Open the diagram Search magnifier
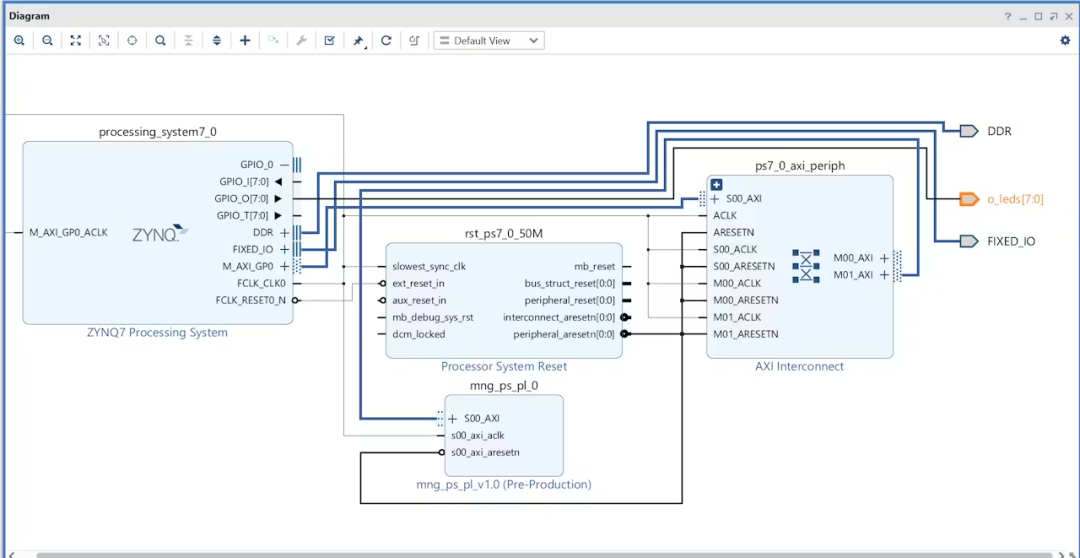This screenshot has width=1080, height=558. tap(160, 41)
